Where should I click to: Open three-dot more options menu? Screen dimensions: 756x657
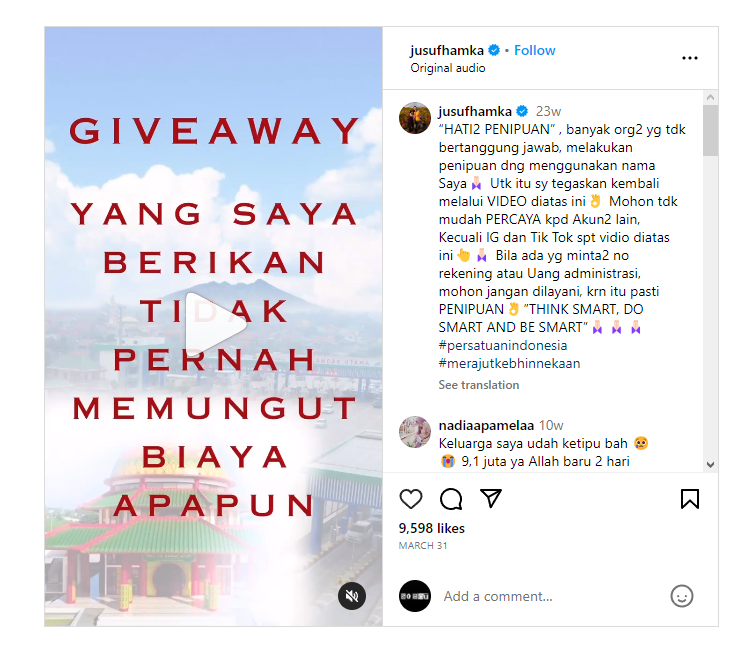pyautogui.click(x=689, y=58)
